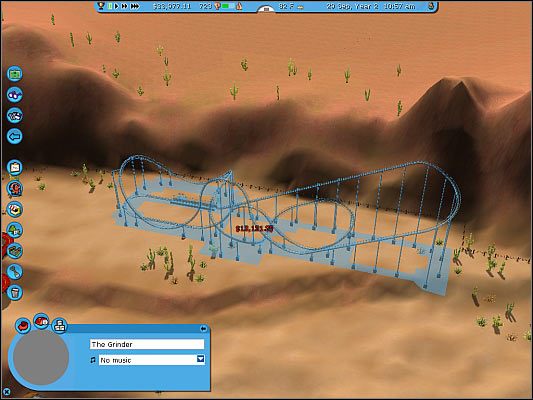The width and height of the screenshot is (533, 400).
Task: Close the panel with bottom-left X button
Action: pos(6,392)
